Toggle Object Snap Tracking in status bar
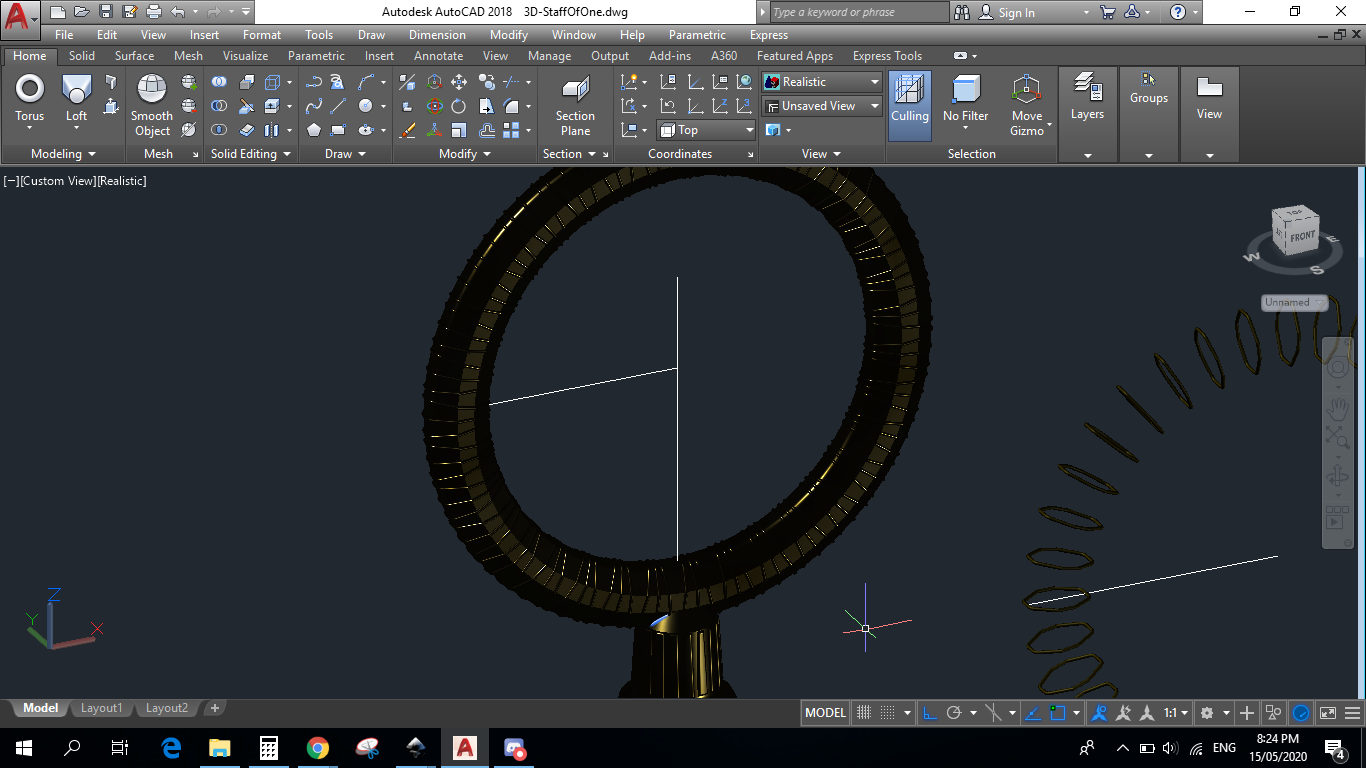This screenshot has height=768, width=1366. (x=1033, y=713)
